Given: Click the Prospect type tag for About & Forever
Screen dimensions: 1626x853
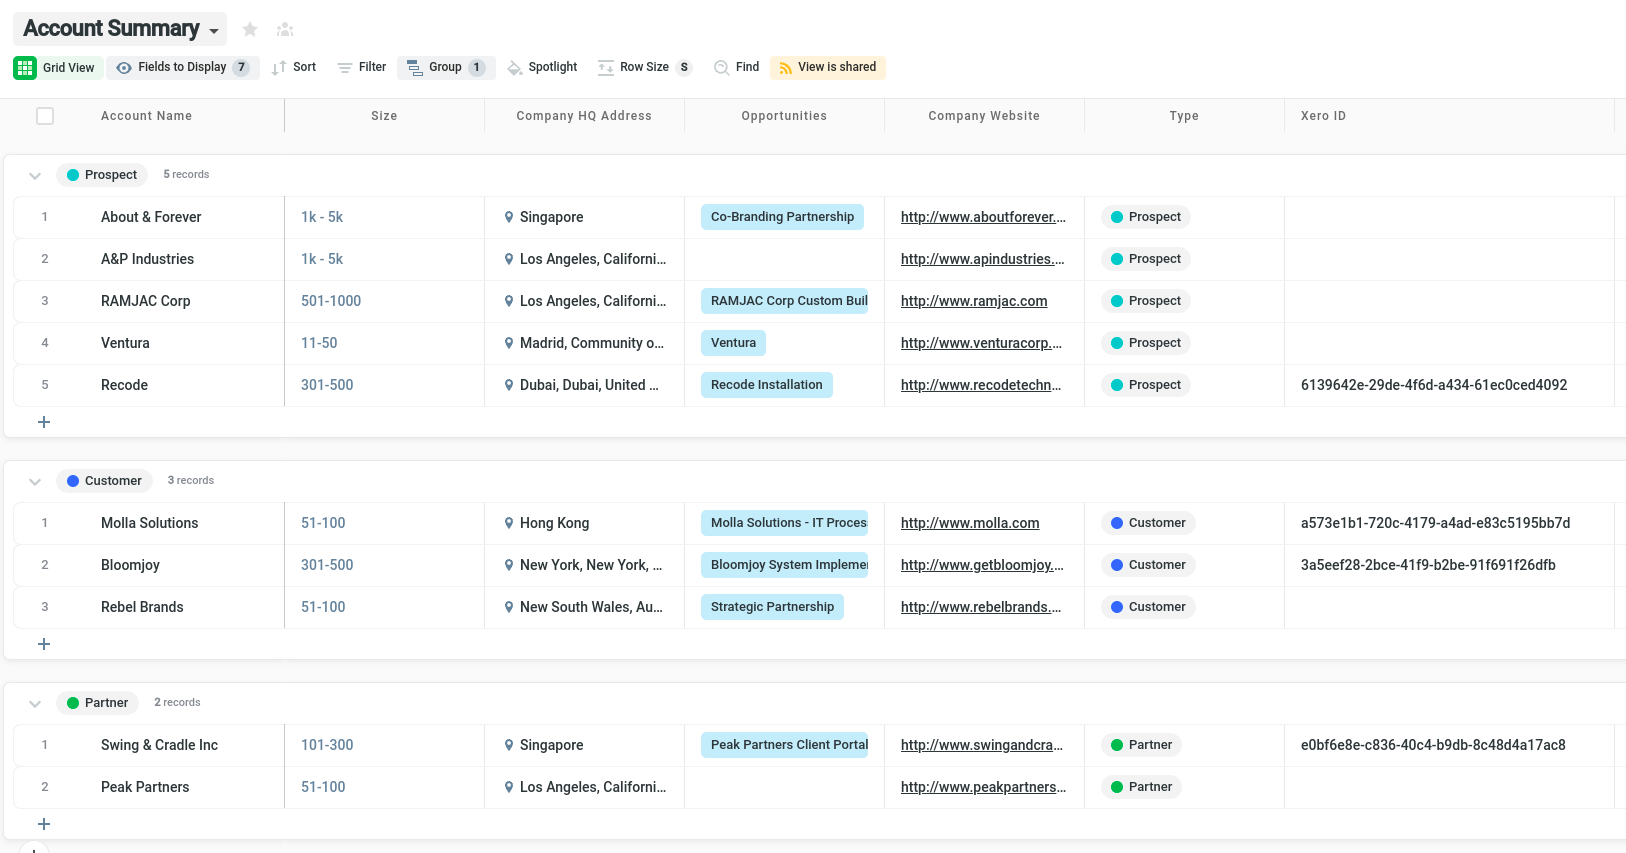Looking at the screenshot, I should click(1146, 217).
